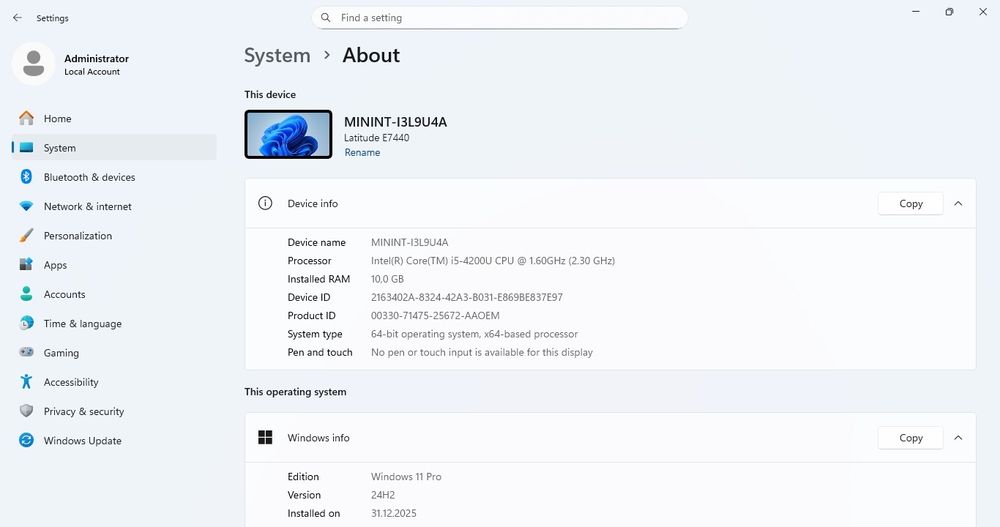Click the Rename link
Image resolution: width=1000 pixels, height=527 pixels.
(362, 152)
